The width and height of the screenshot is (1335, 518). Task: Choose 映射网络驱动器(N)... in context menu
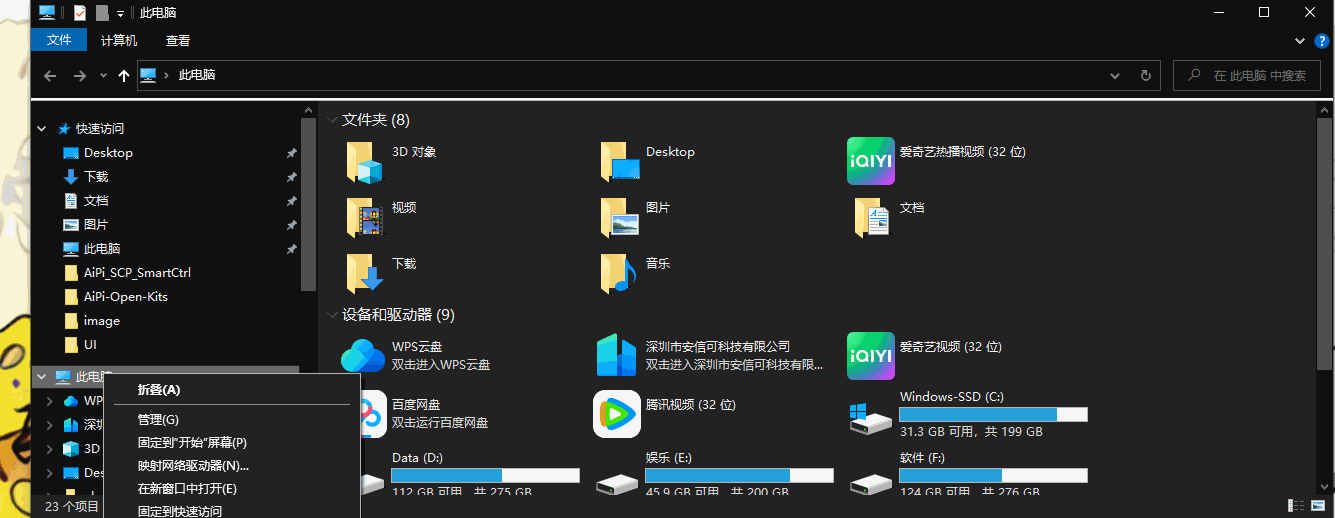(x=232, y=466)
